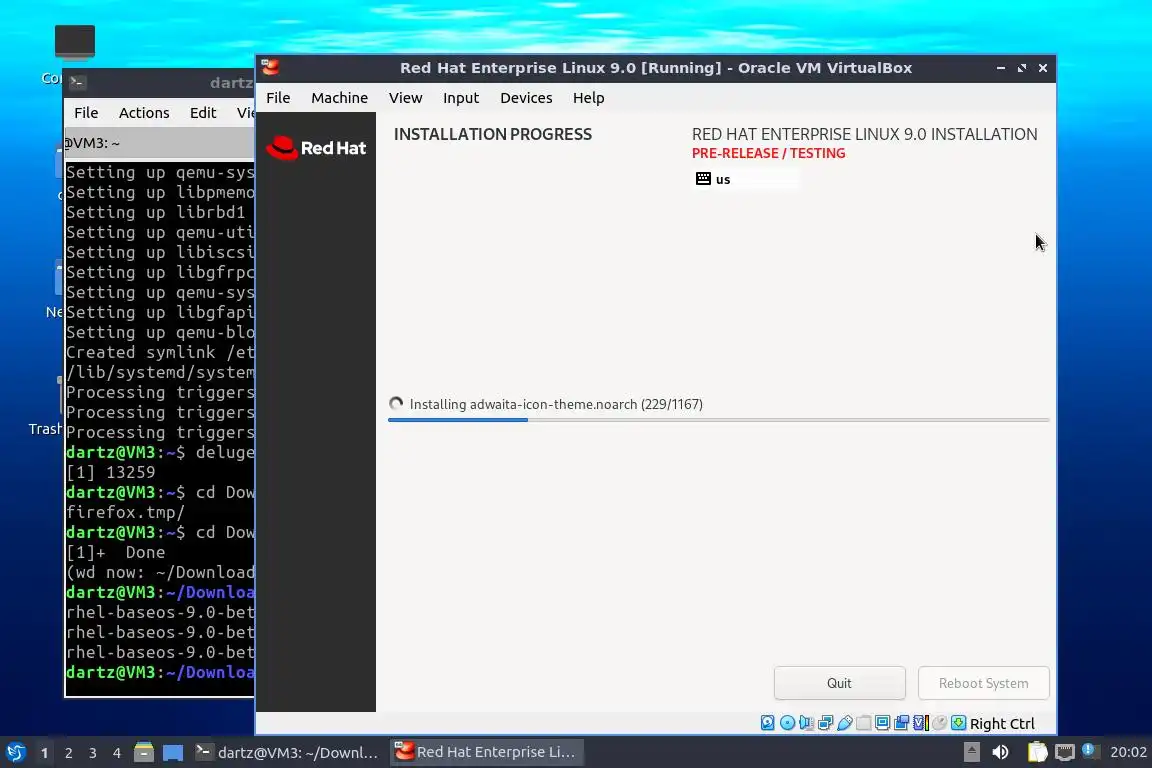Screen dimensions: 1152x768
Task: Click the Computer desktop icon
Action: click(74, 43)
